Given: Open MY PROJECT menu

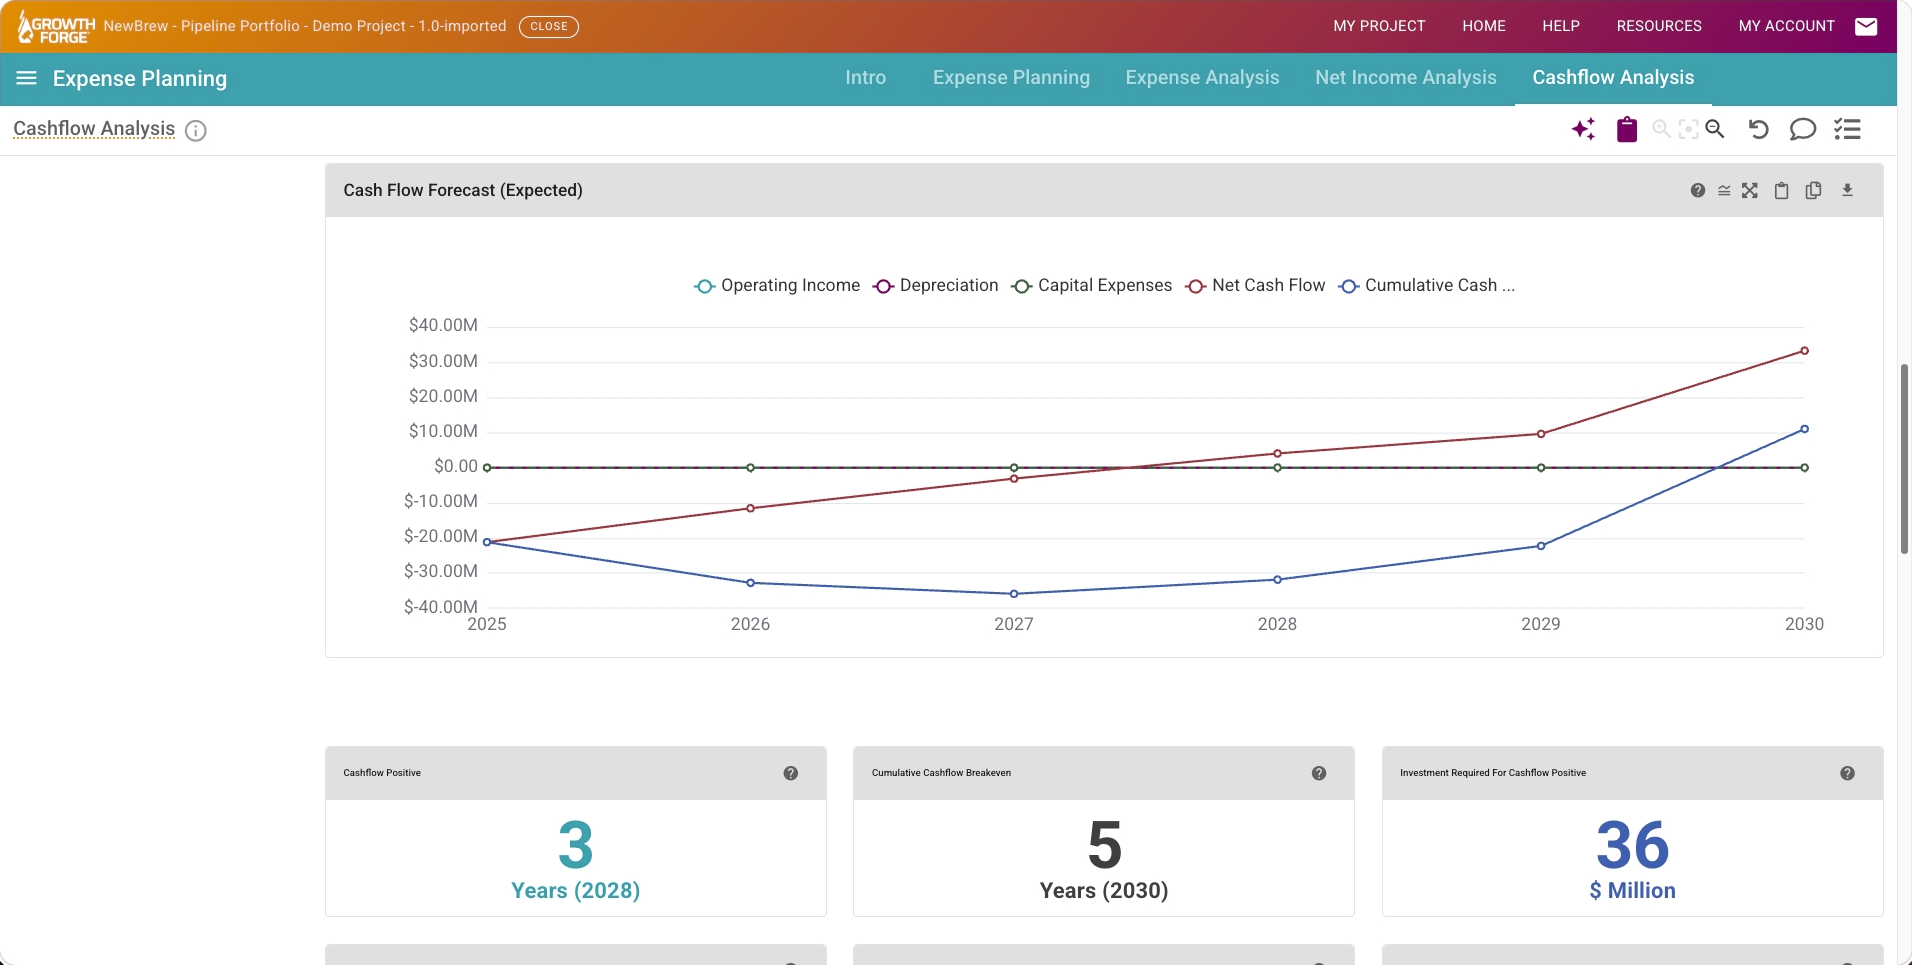Looking at the screenshot, I should [1379, 26].
